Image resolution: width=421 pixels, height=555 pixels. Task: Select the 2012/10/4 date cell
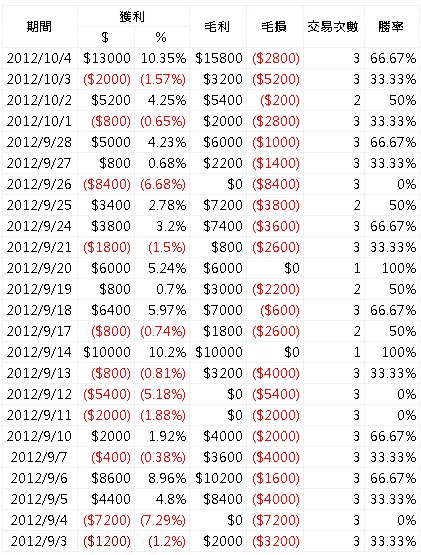click(39, 58)
